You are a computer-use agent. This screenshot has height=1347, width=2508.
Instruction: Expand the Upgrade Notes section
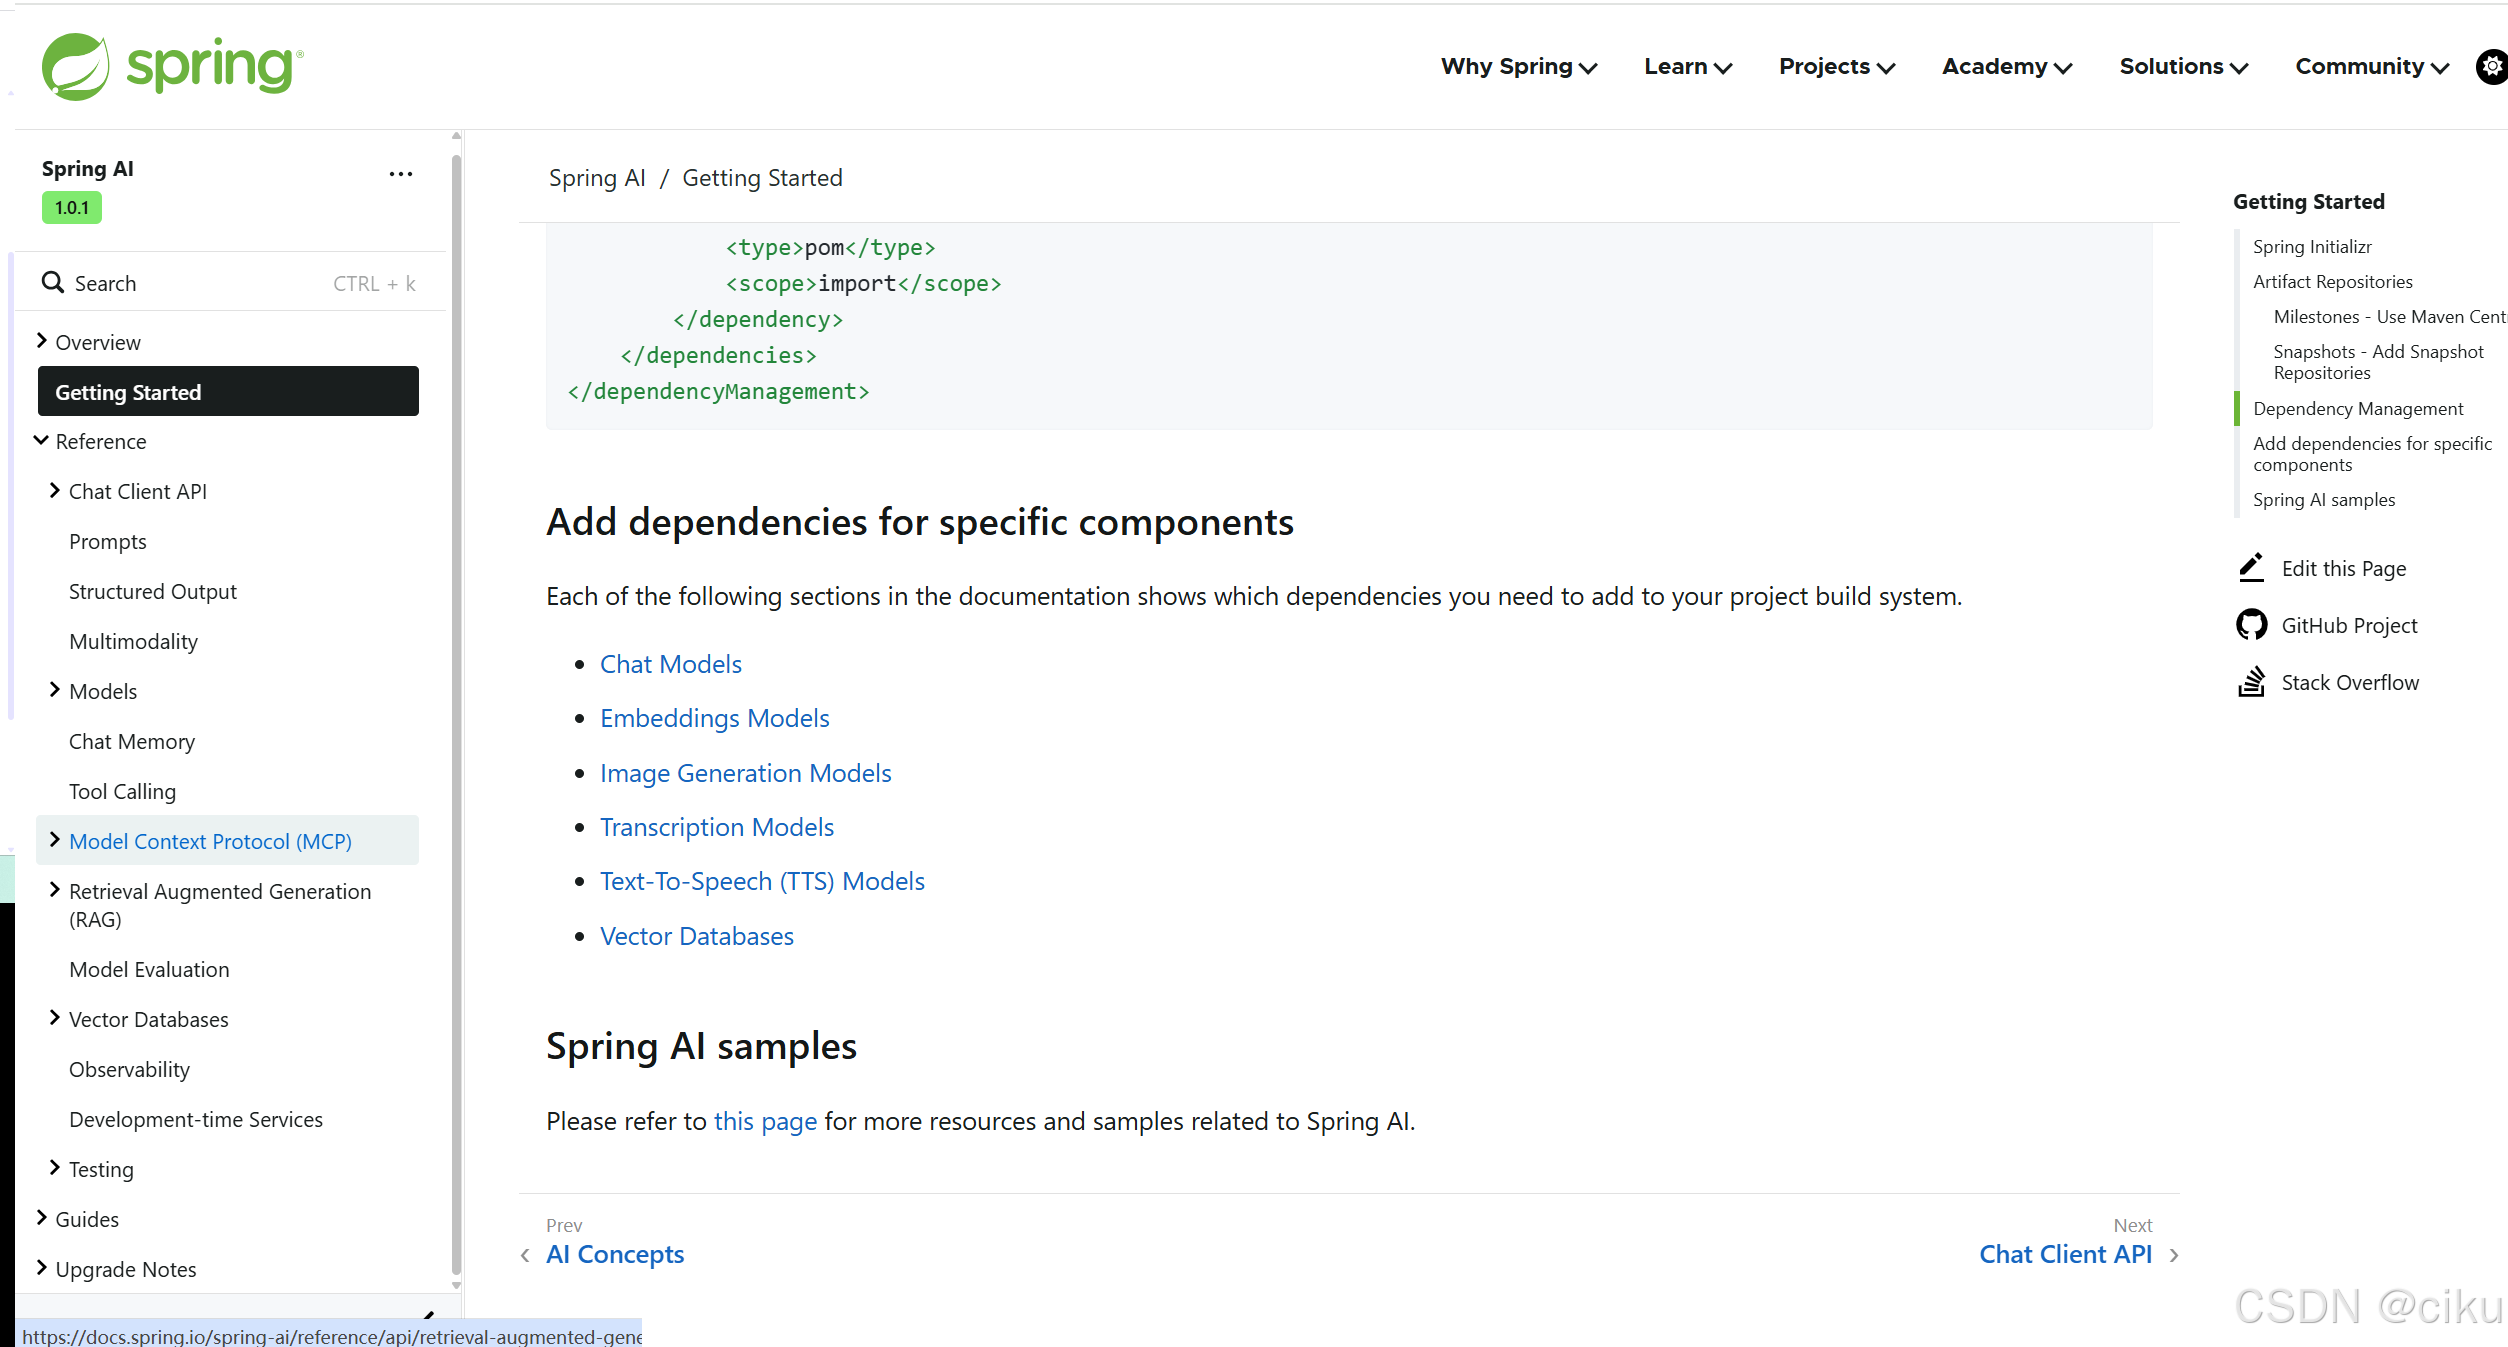click(x=41, y=1268)
